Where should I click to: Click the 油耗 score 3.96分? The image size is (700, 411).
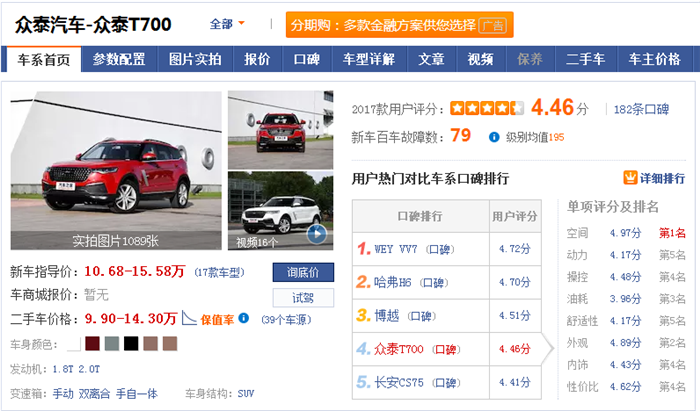(x=626, y=299)
